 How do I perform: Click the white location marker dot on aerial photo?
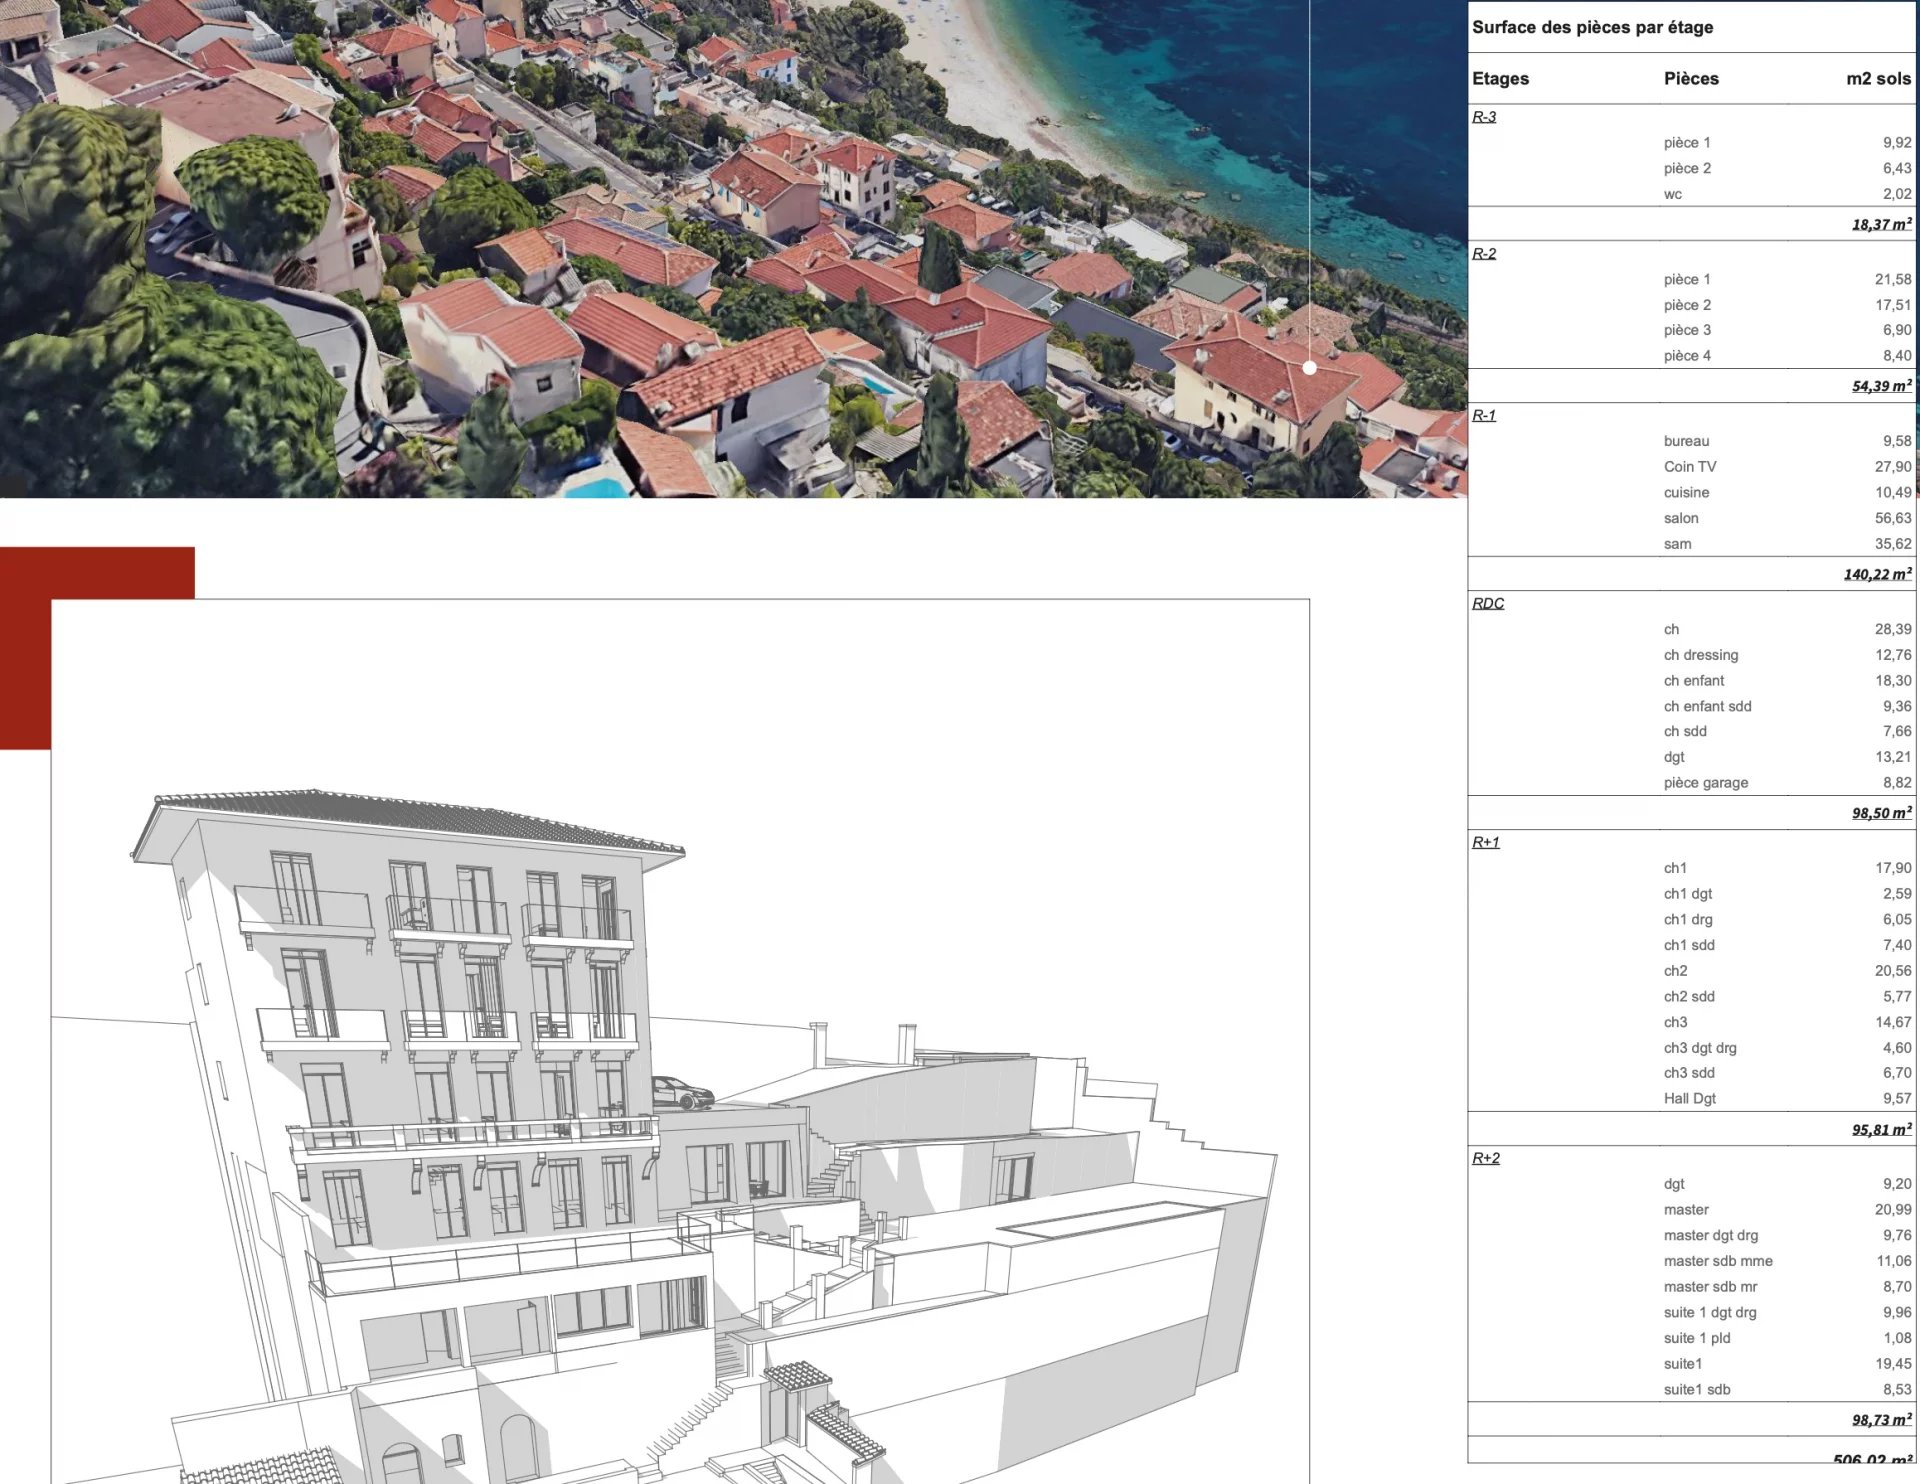tap(1309, 368)
